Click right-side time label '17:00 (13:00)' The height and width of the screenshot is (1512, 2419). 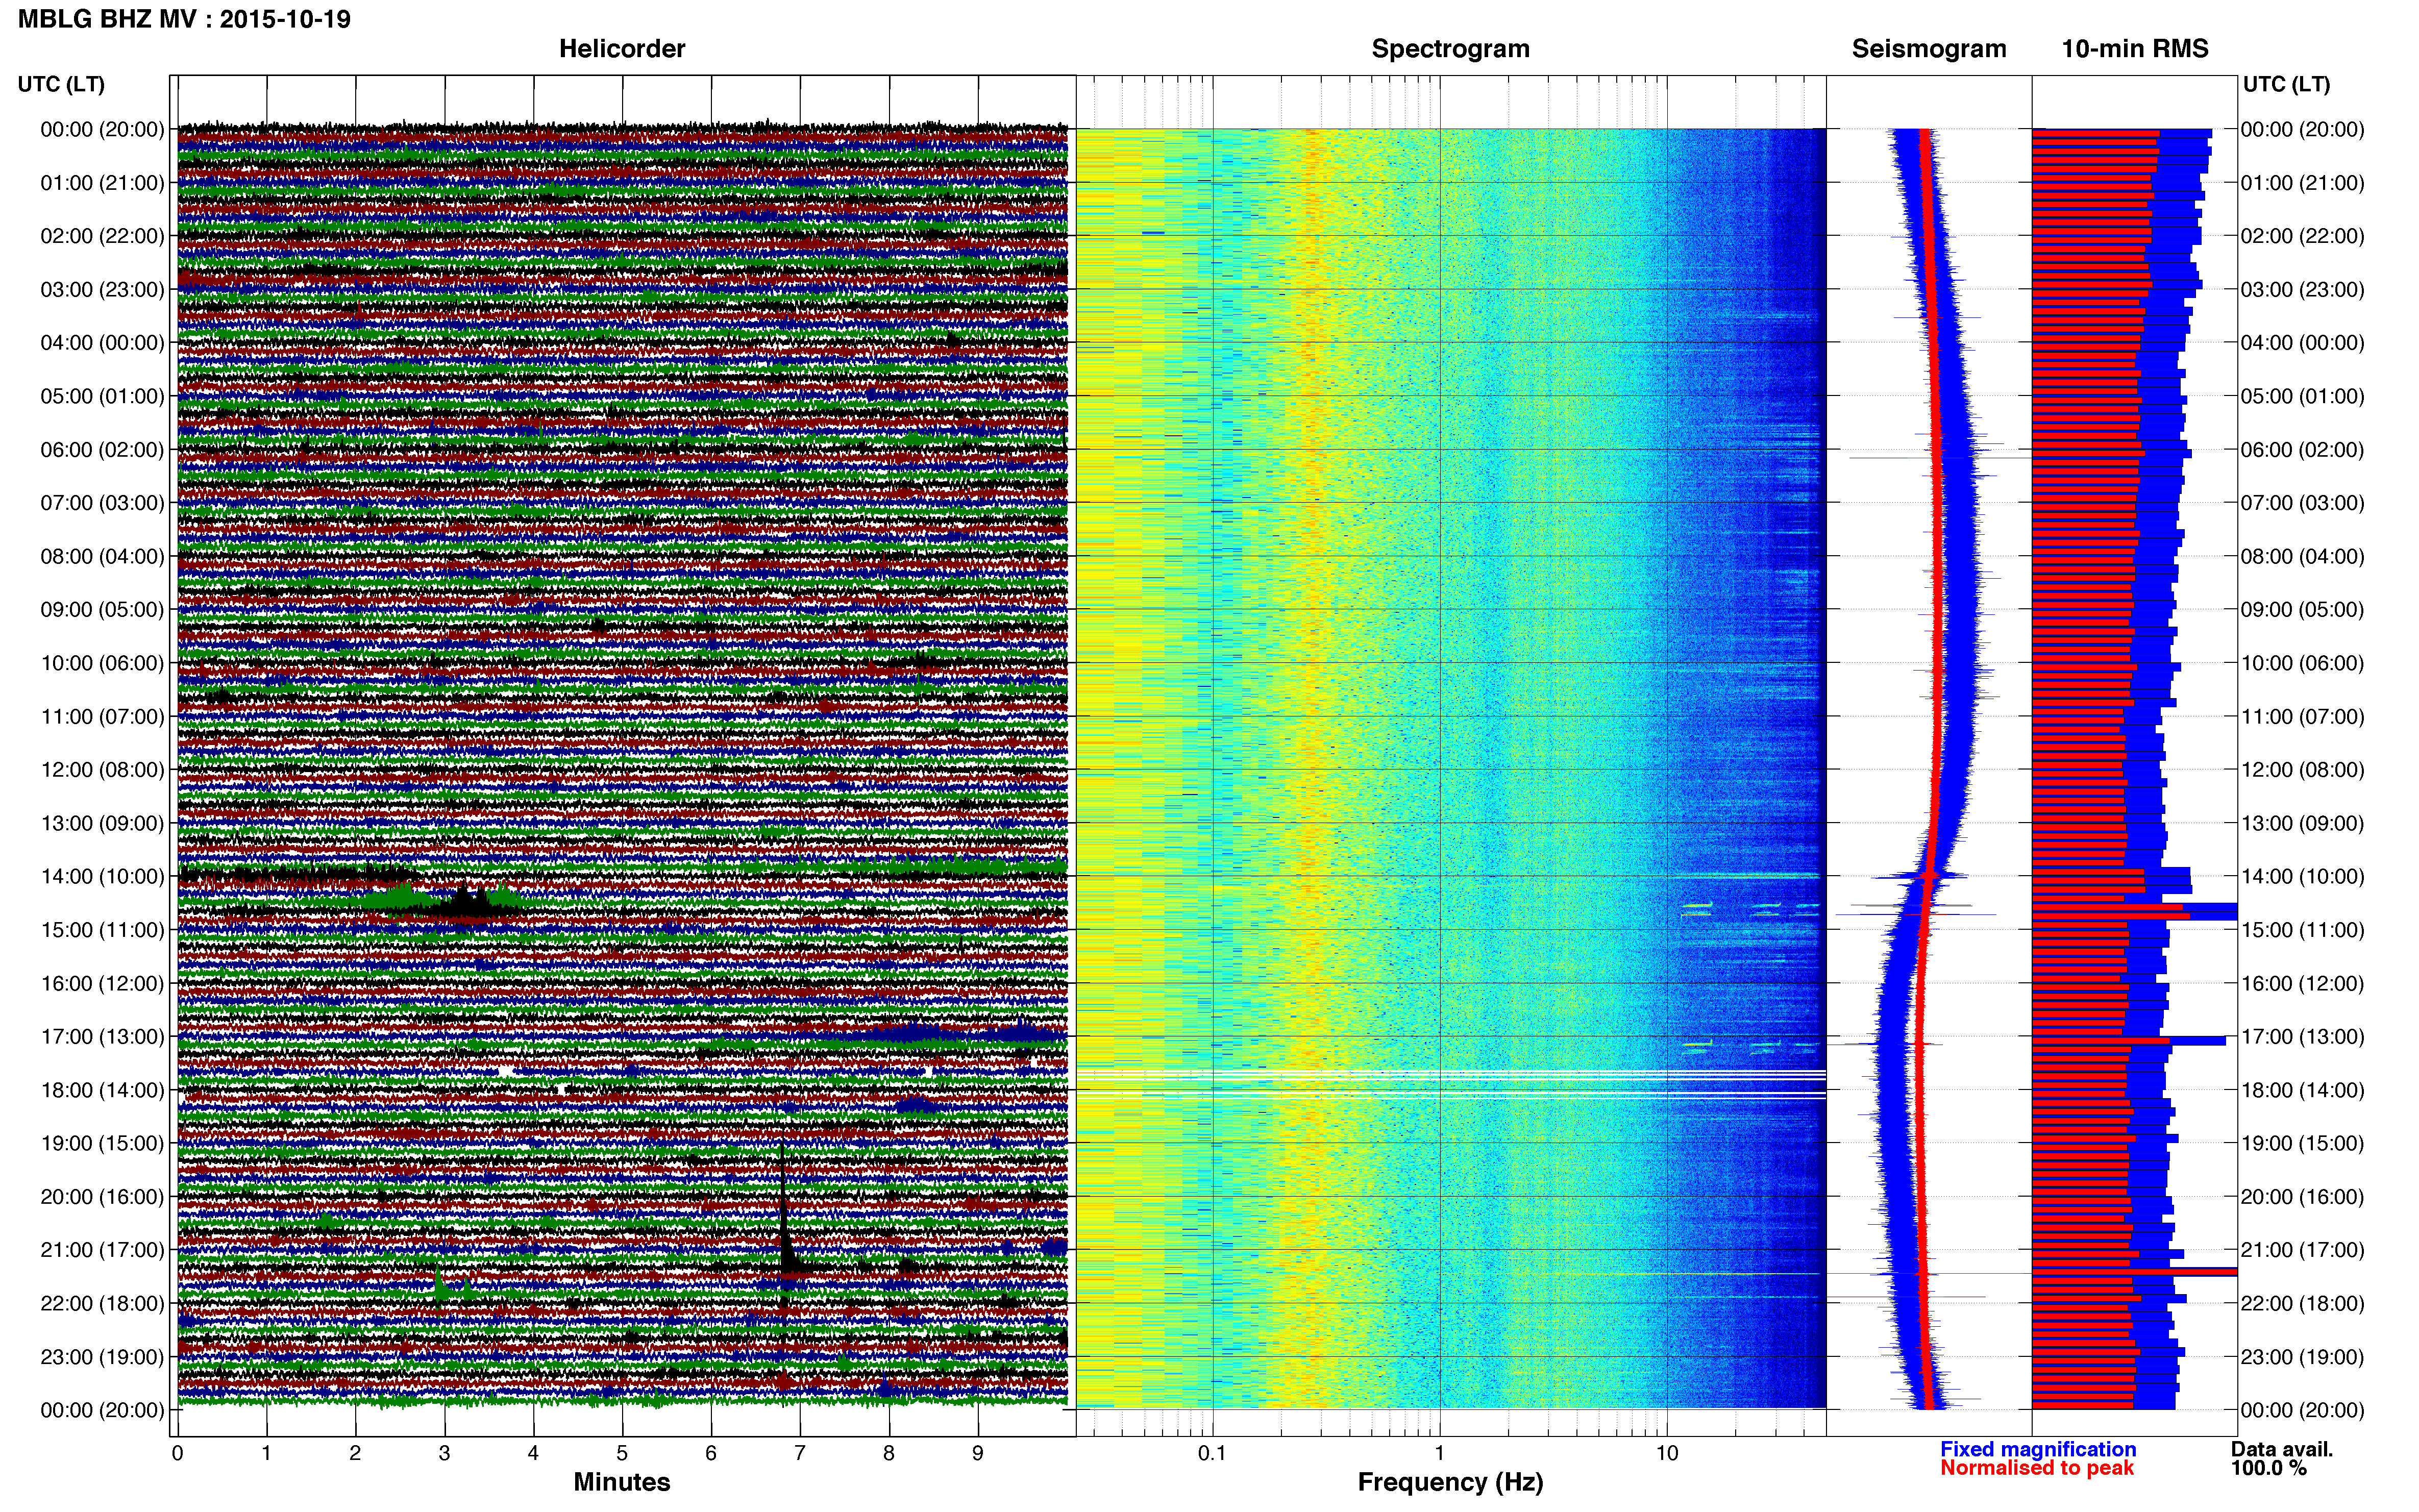[2302, 1037]
